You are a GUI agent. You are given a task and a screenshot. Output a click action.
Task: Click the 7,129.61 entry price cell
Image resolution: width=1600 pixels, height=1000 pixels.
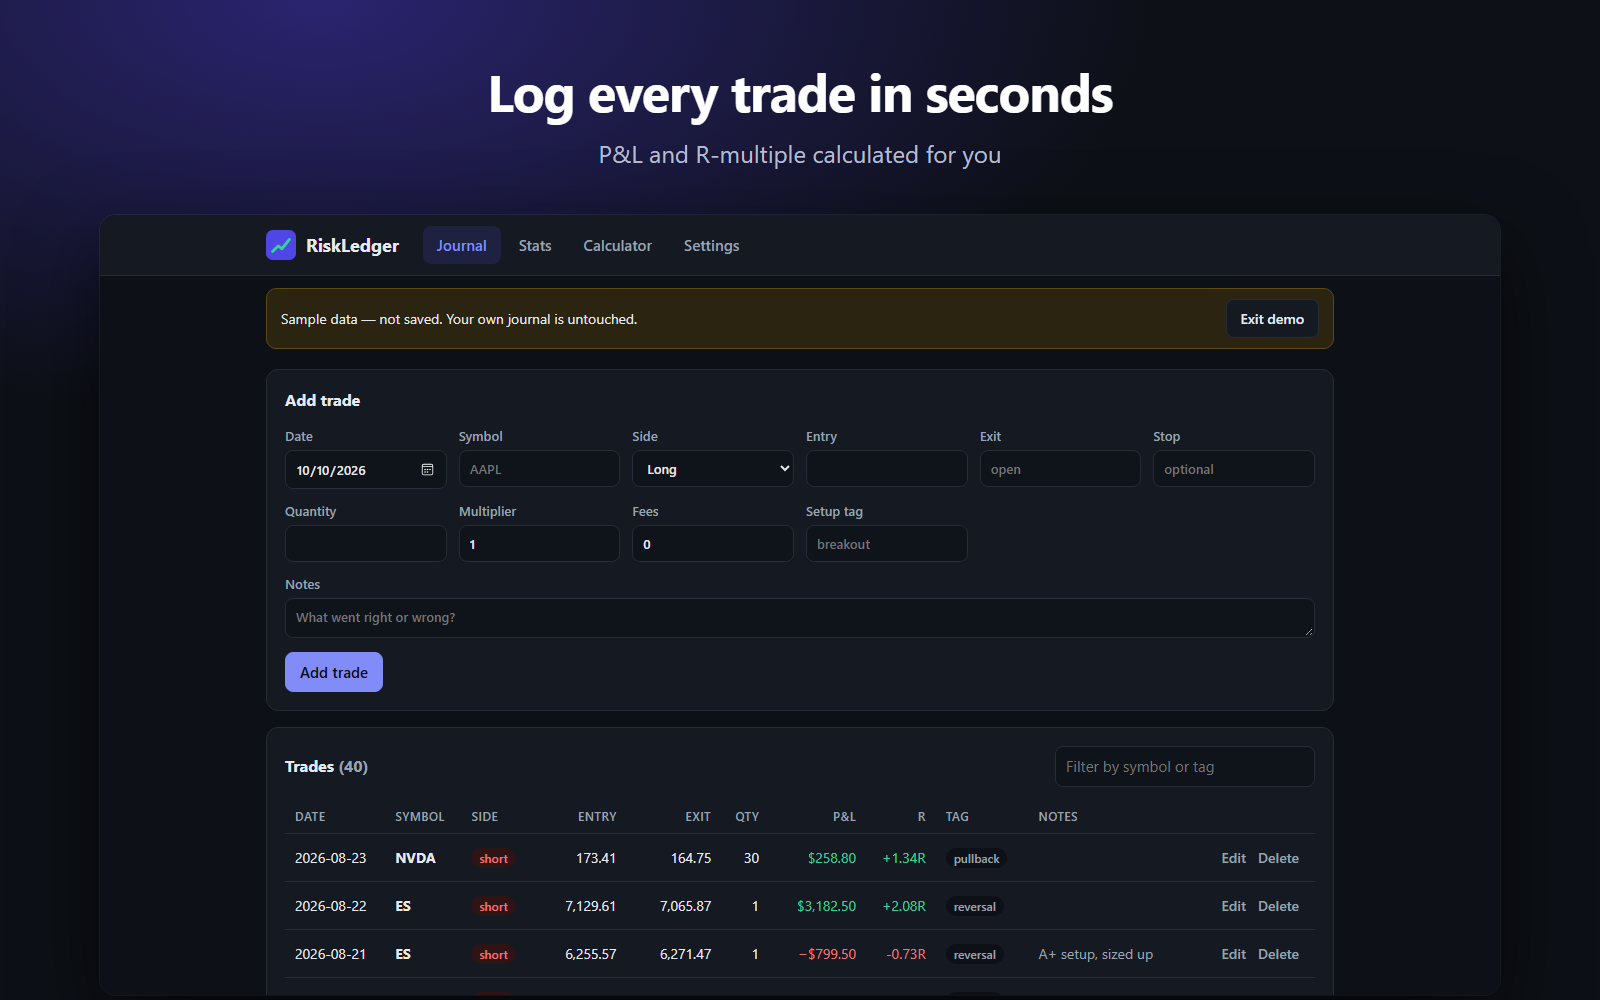pyautogui.click(x=591, y=906)
